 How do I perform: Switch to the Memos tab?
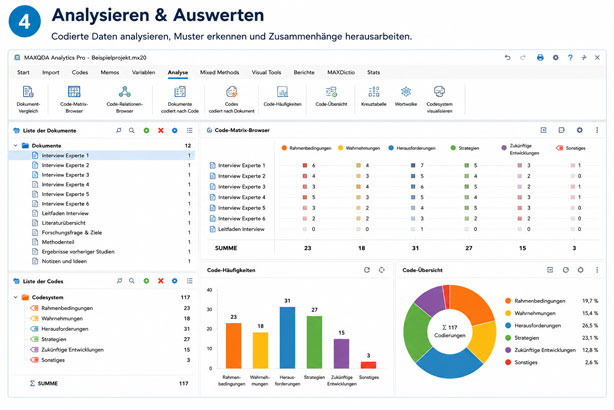(x=110, y=72)
